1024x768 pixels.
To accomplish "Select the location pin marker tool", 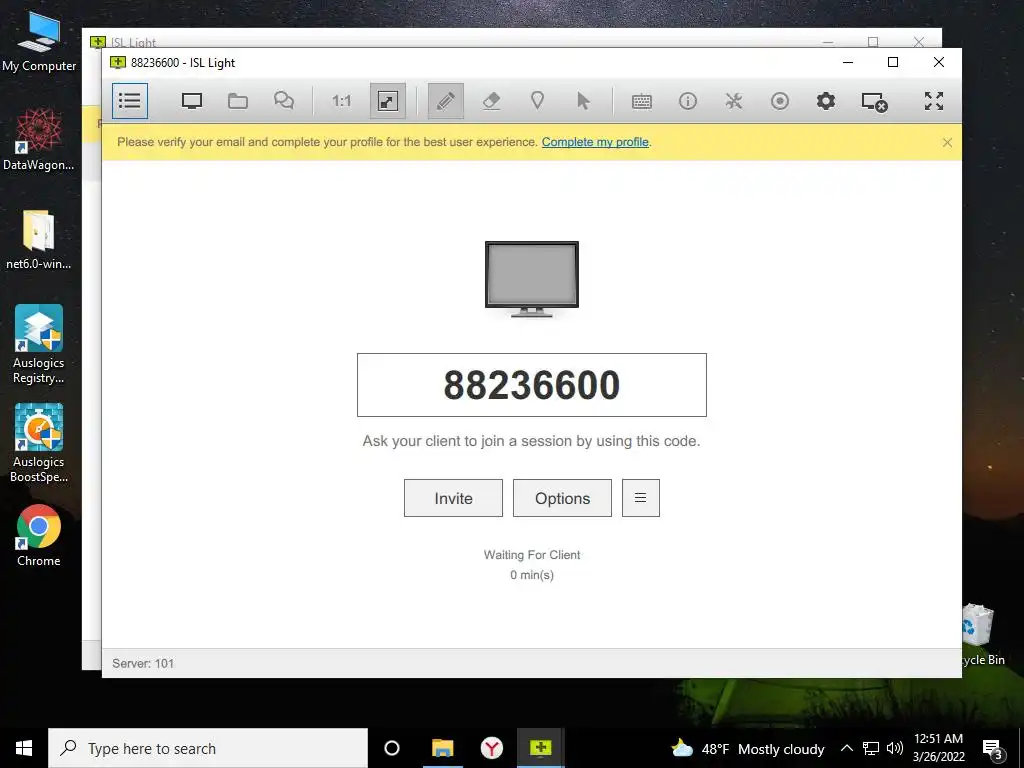I will [537, 101].
